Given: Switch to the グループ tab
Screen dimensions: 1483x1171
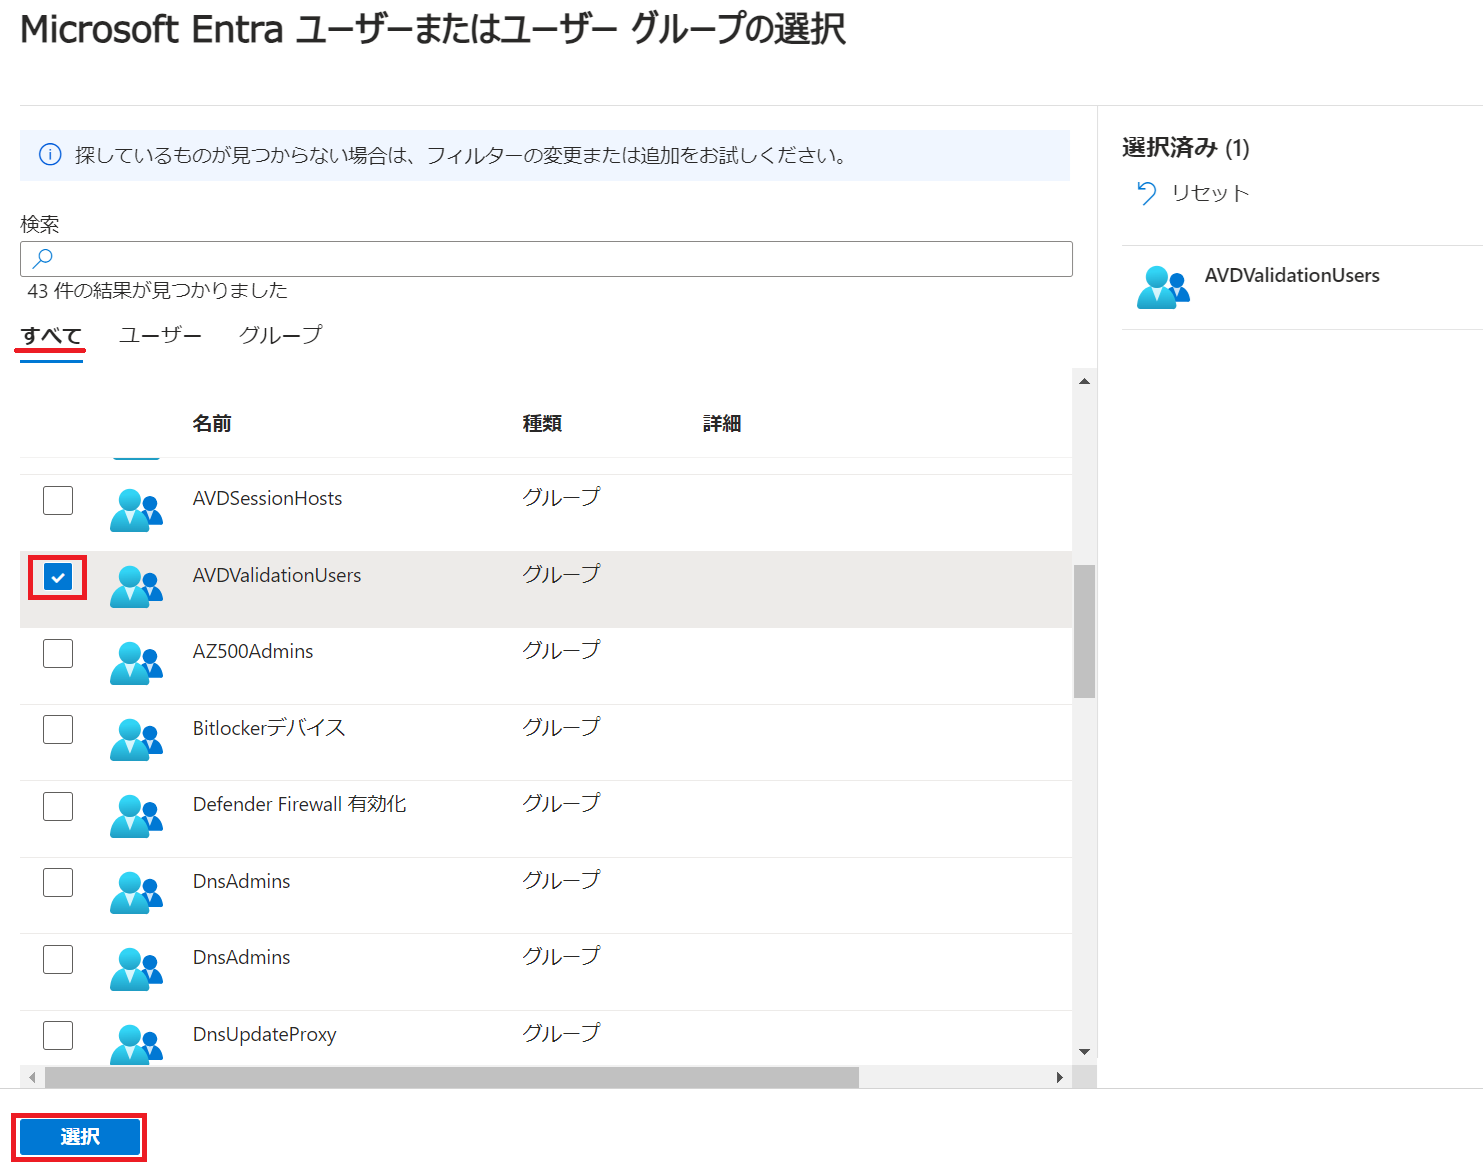Looking at the screenshot, I should 281,335.
